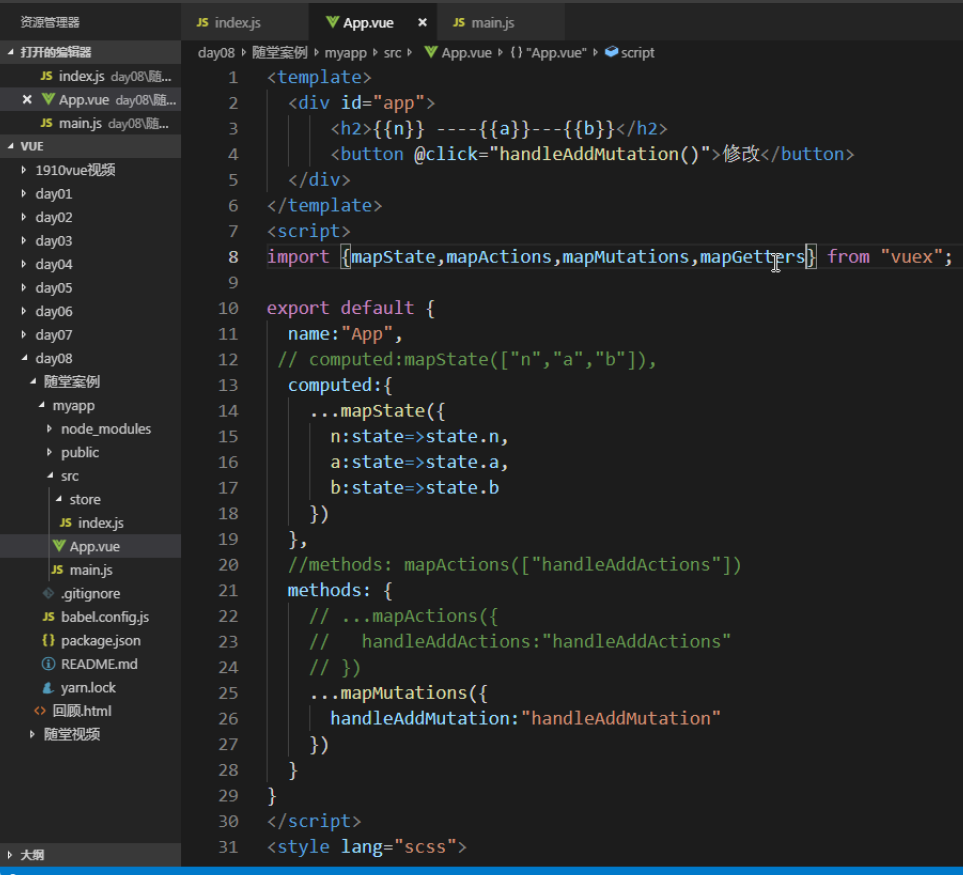Click the 随堂案例 breadcrumb segment

pos(279,53)
